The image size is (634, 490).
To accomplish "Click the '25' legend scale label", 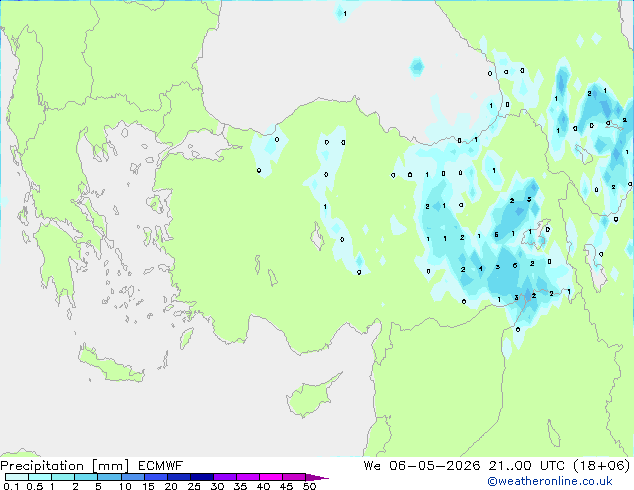I will [x=194, y=486].
